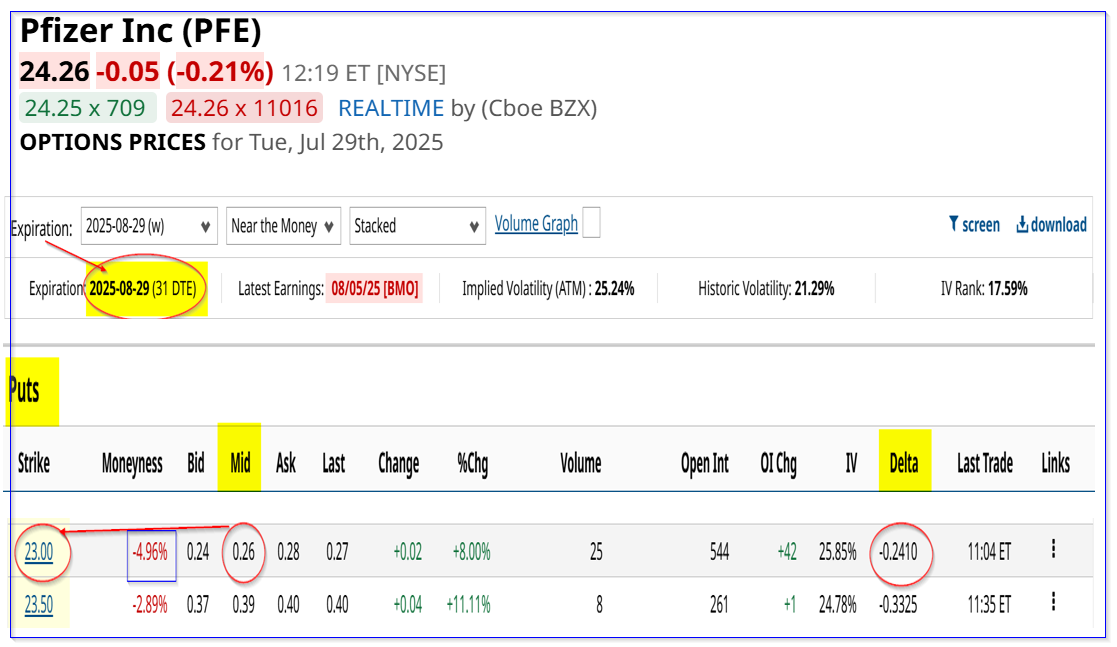Sort by Open Int column header
This screenshot has height=647, width=1117.
pos(705,463)
